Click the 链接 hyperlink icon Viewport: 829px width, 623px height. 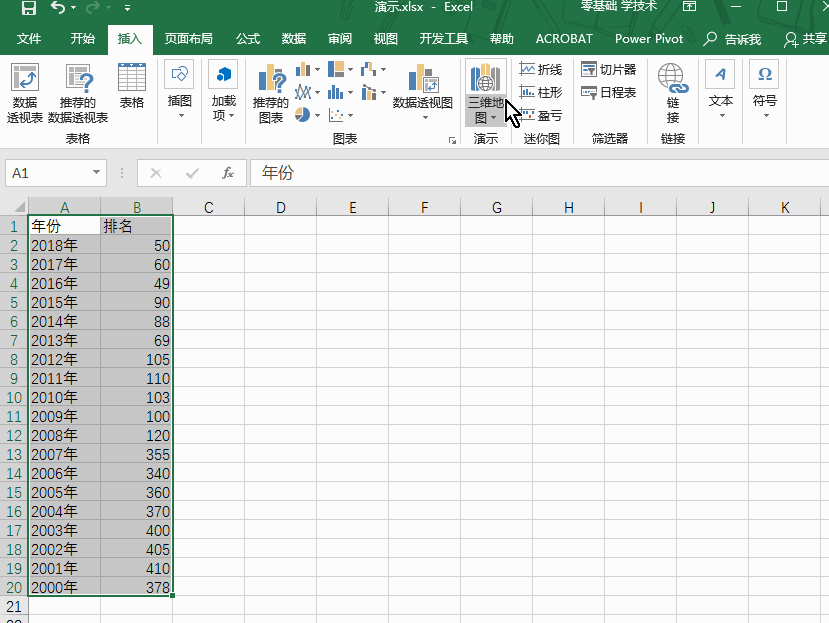673,94
